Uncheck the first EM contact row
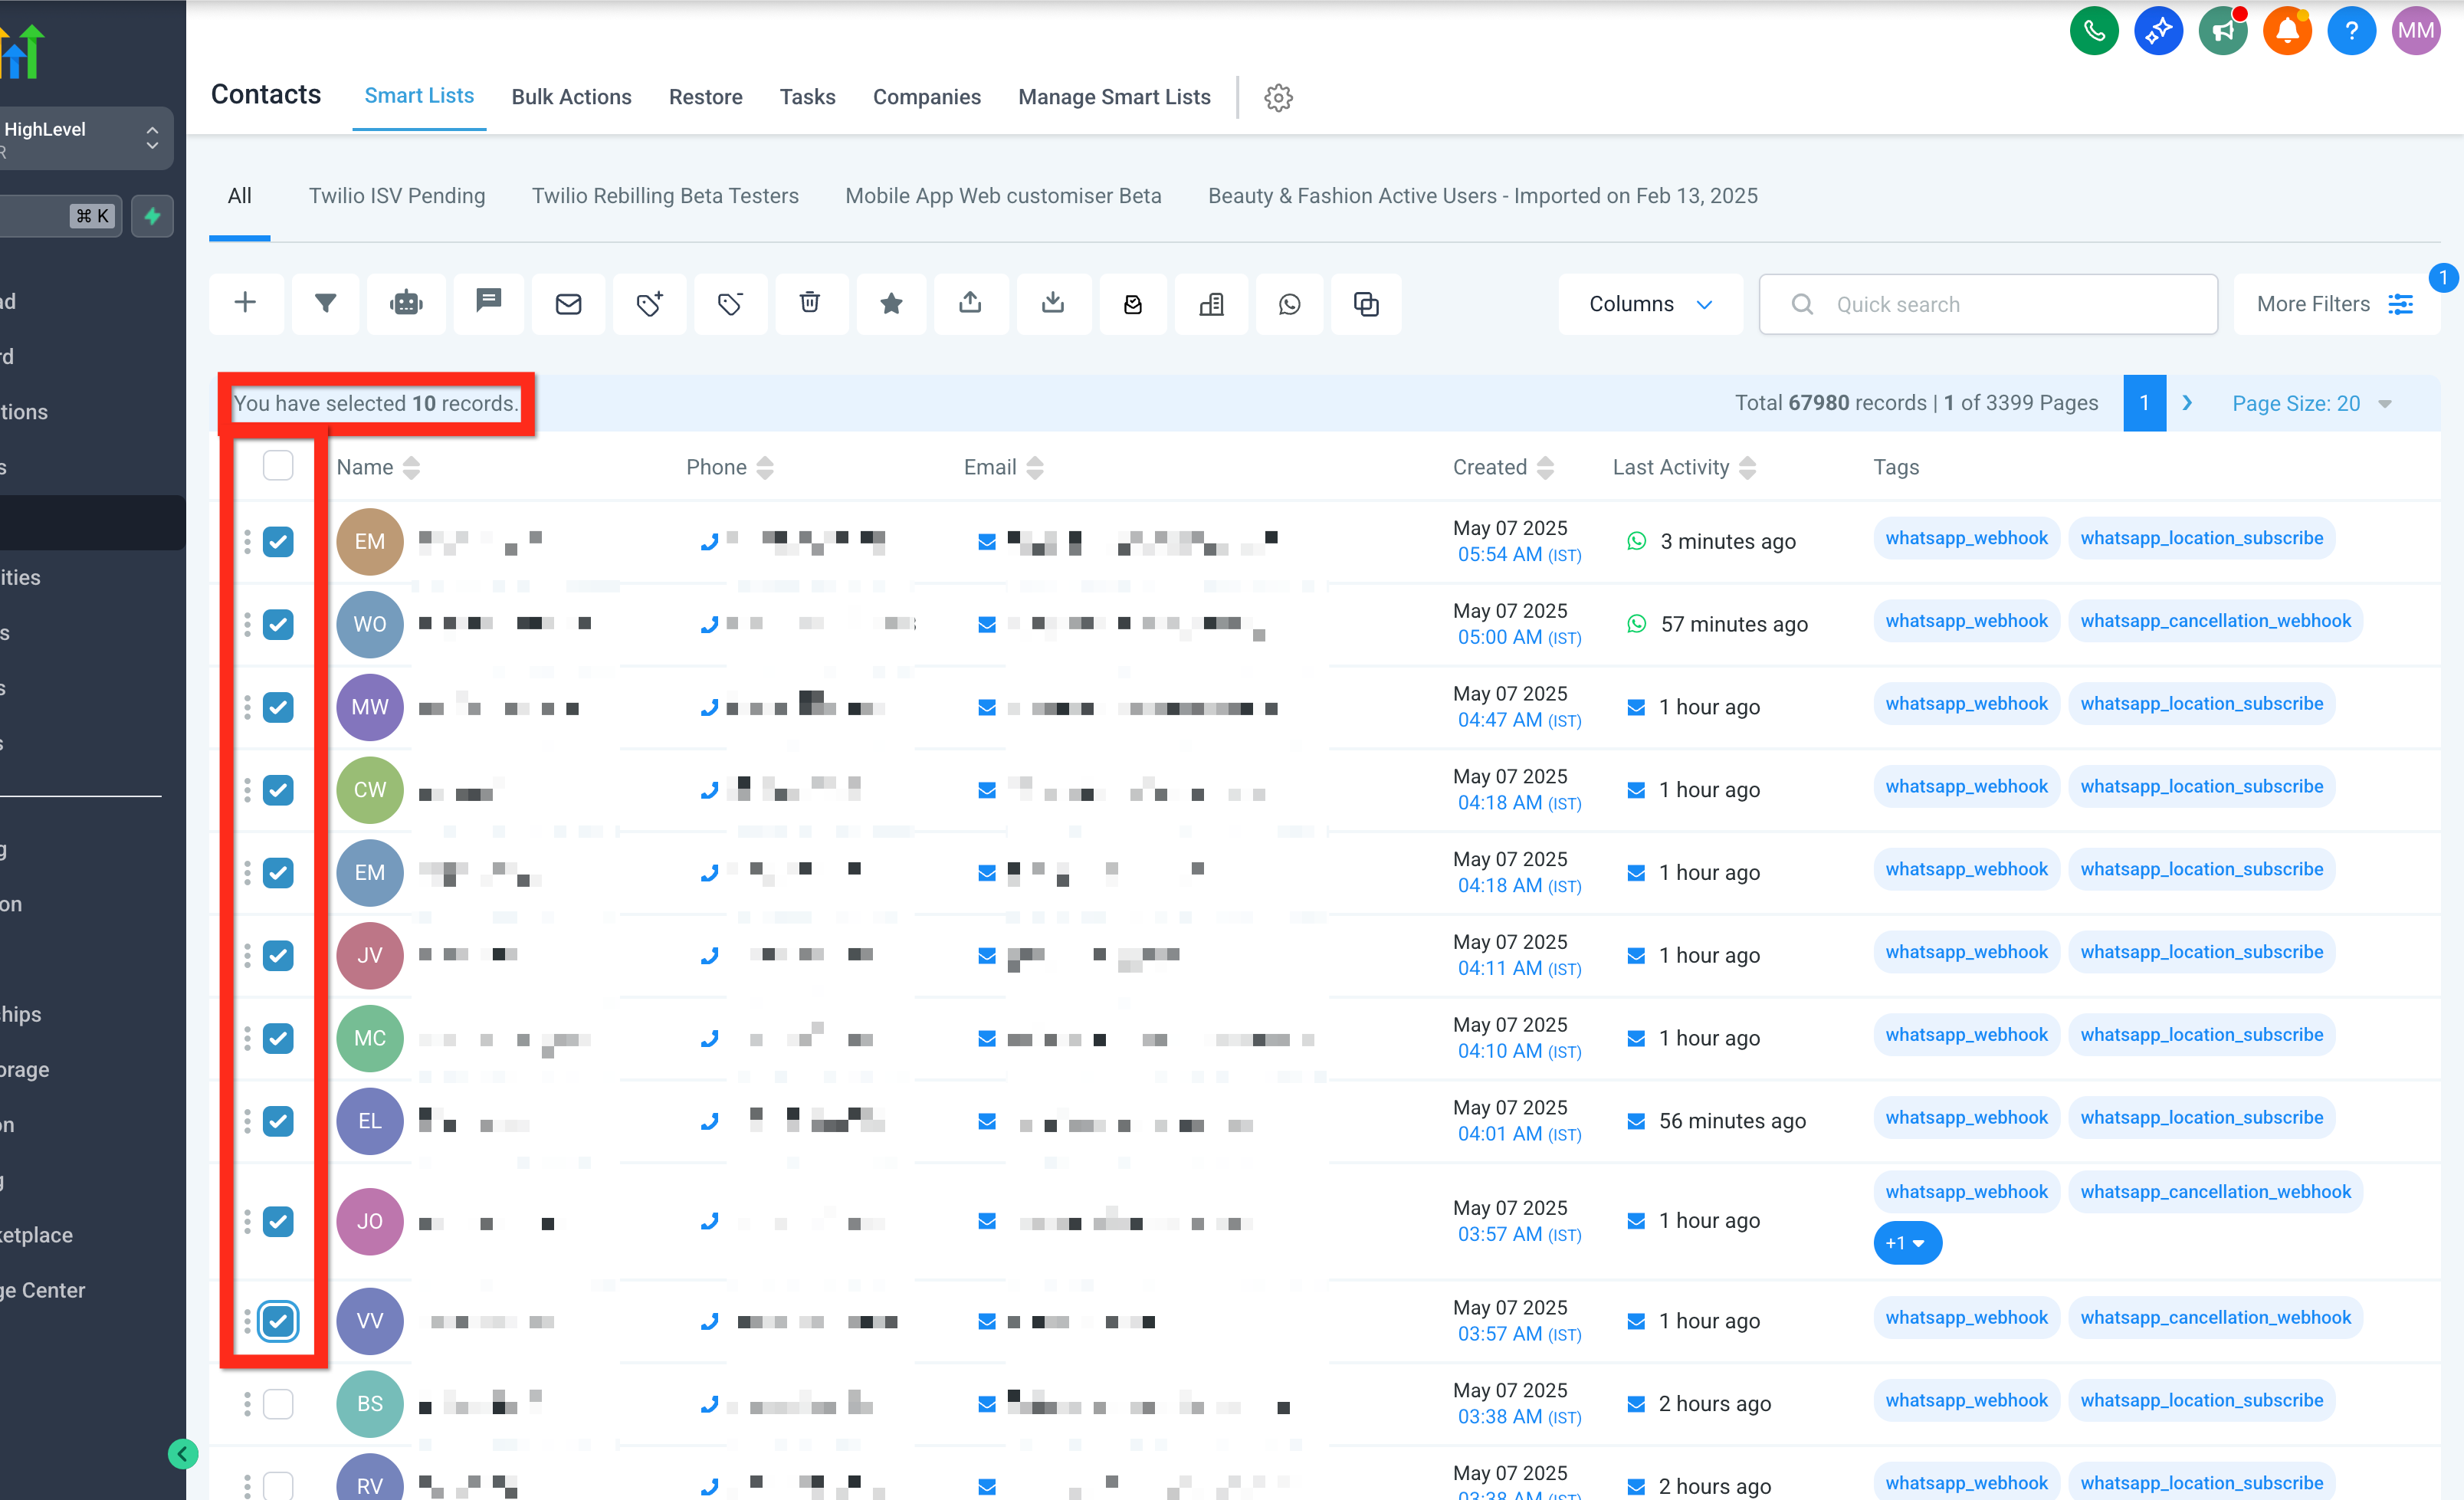The width and height of the screenshot is (2464, 1500). [278, 541]
